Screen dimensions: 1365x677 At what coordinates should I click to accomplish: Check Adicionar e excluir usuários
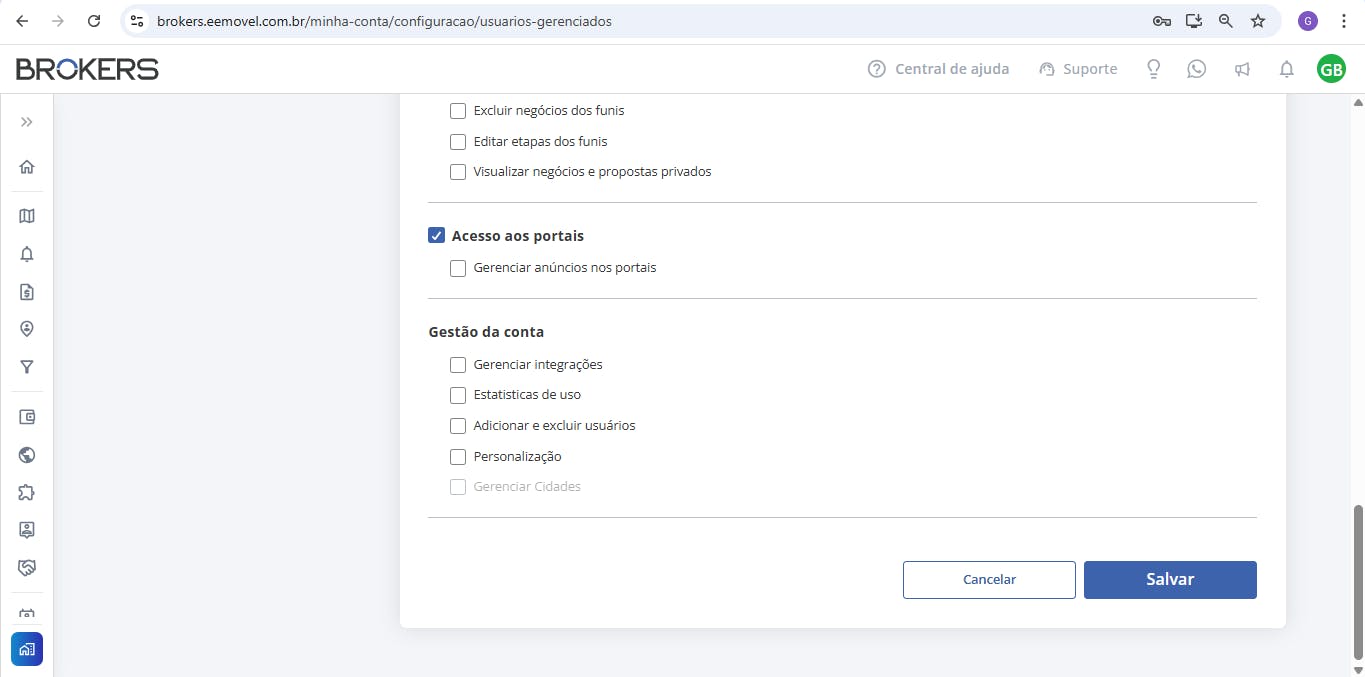tap(458, 426)
